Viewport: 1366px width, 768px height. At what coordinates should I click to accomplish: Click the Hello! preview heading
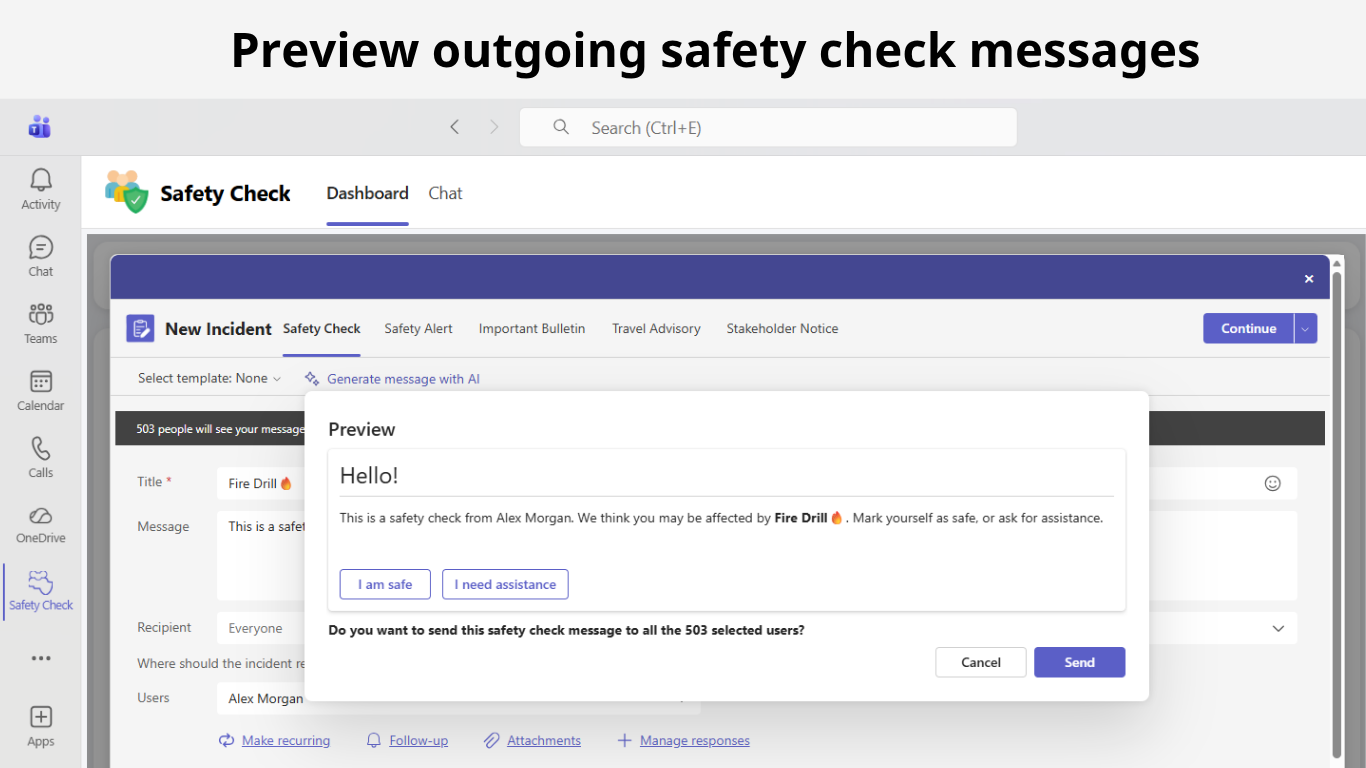click(369, 476)
